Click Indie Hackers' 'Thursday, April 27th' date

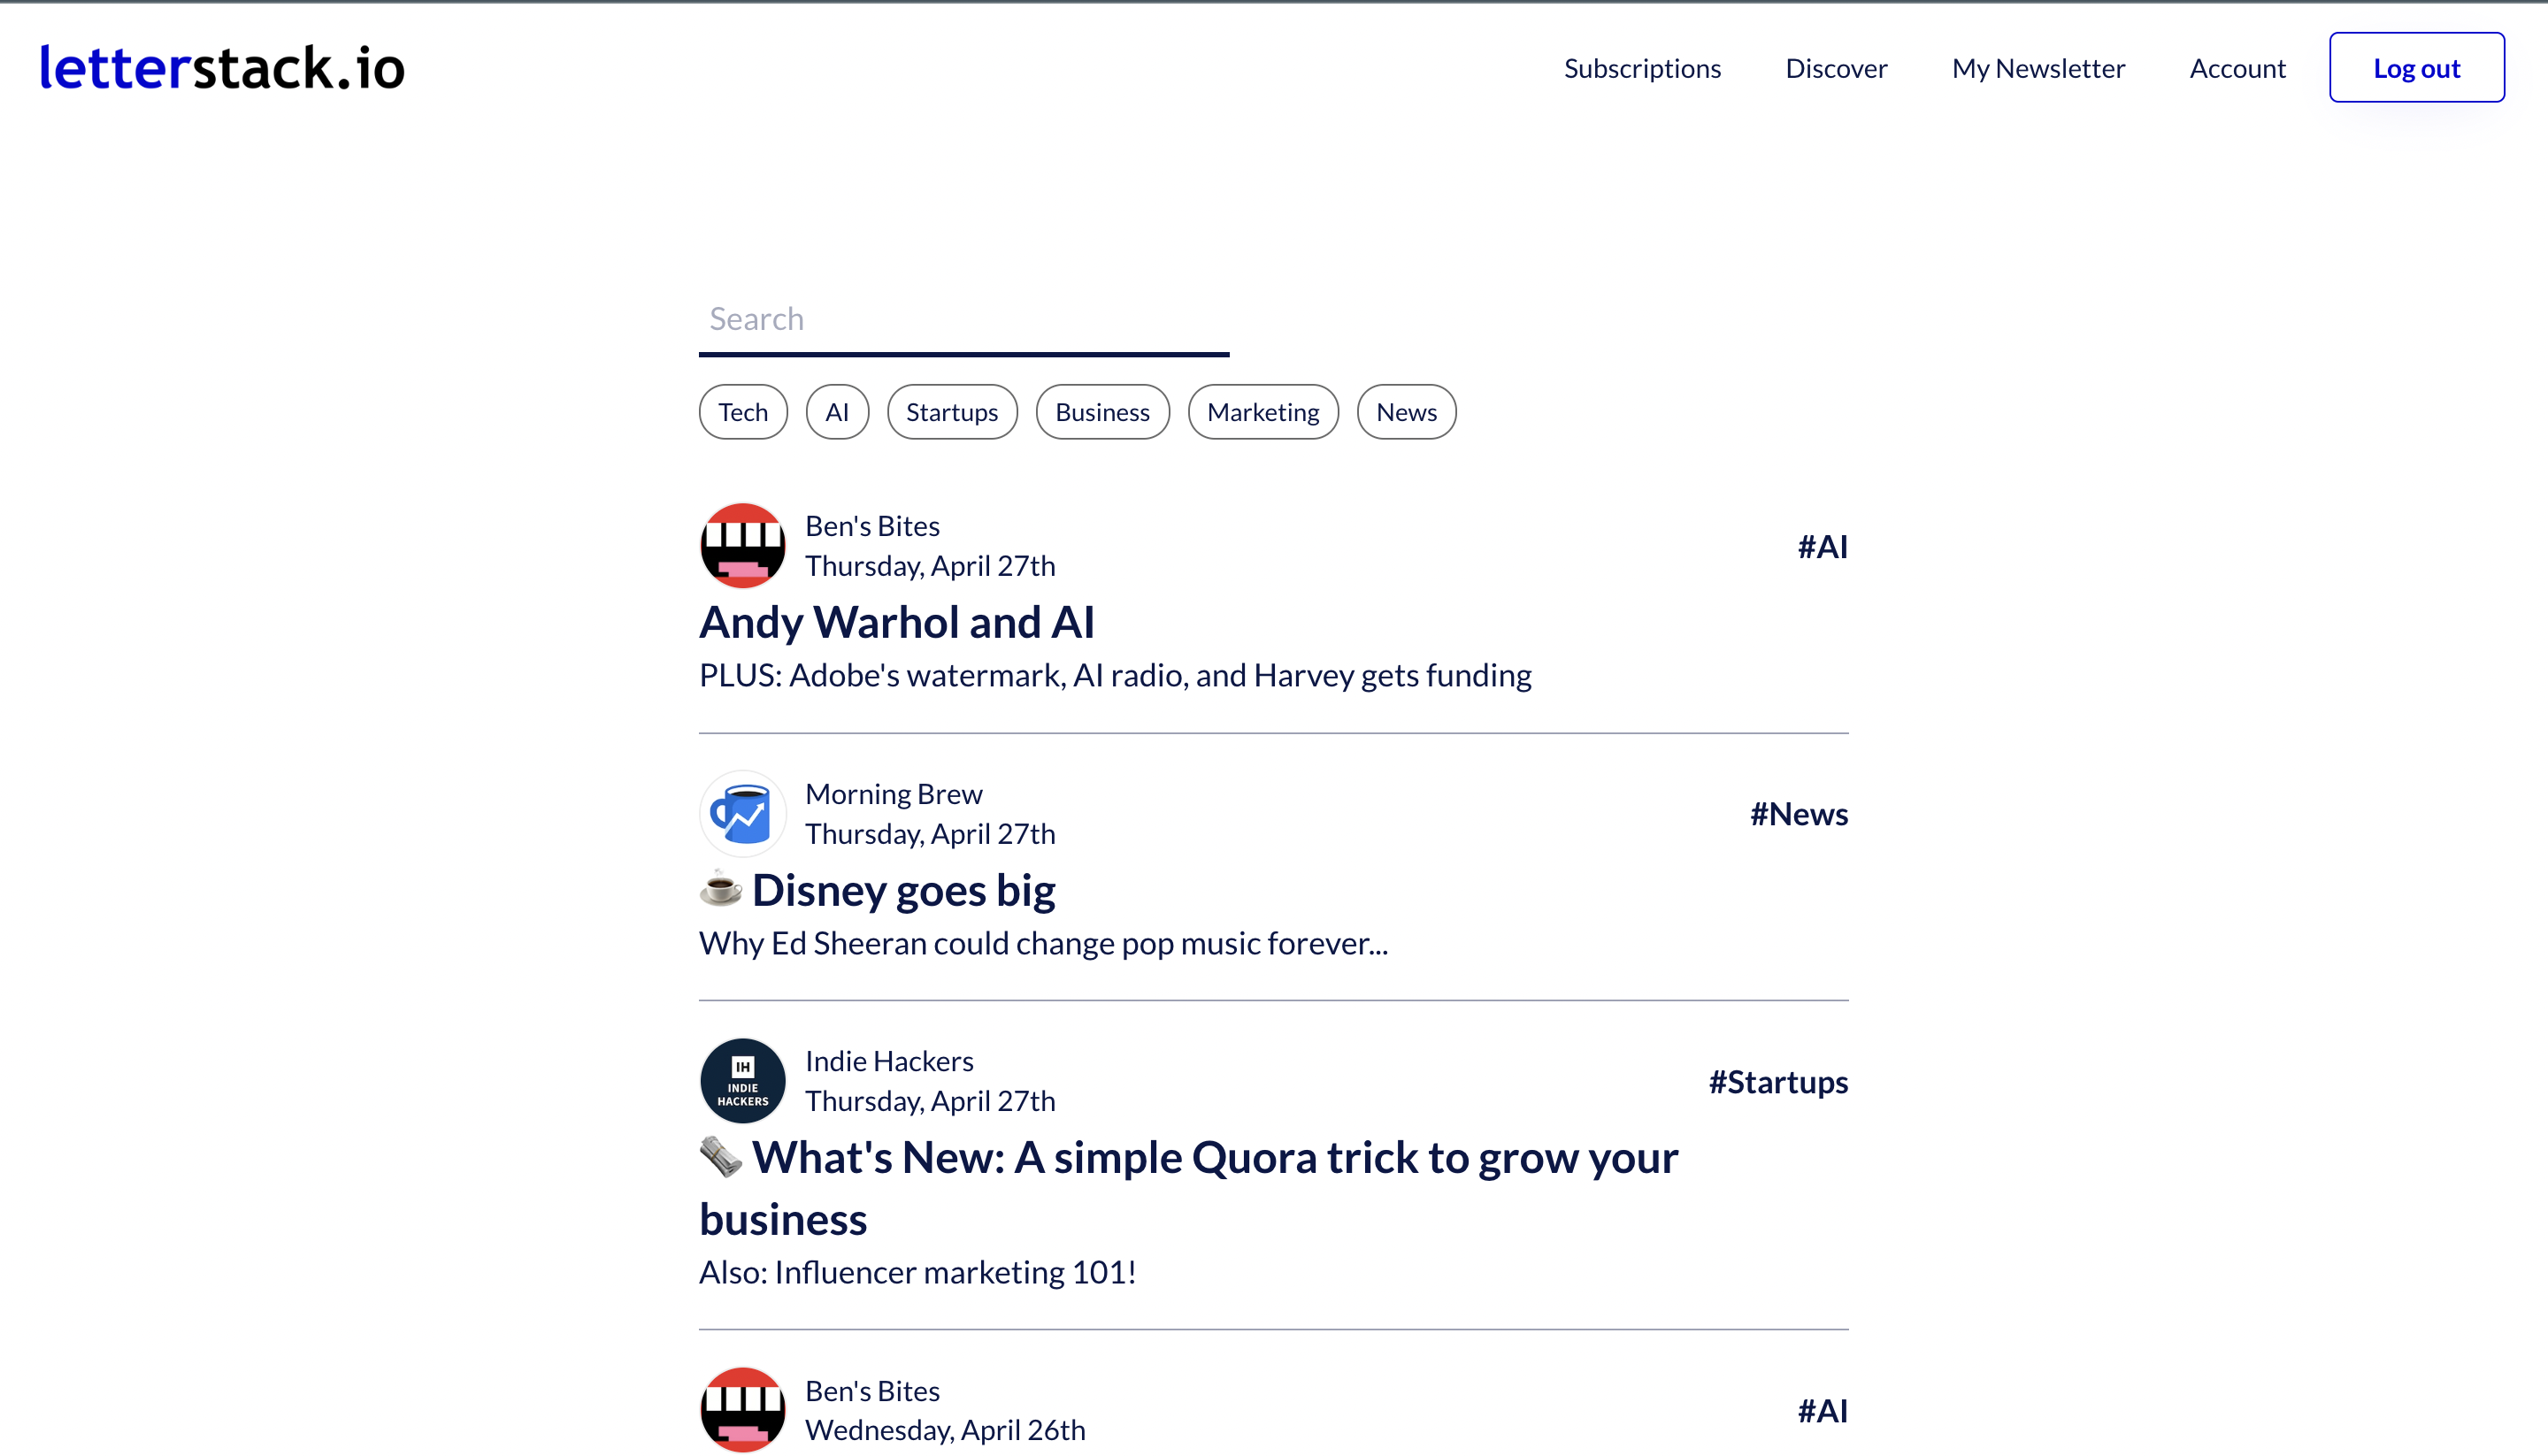click(930, 1101)
